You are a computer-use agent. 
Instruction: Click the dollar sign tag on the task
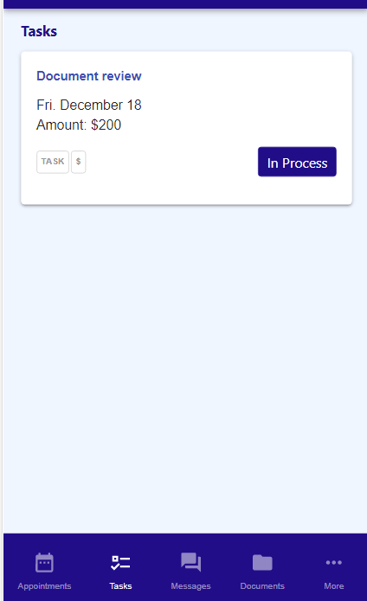[78, 162]
